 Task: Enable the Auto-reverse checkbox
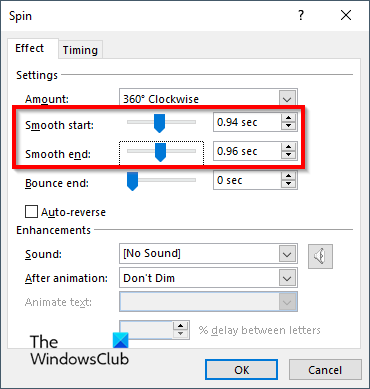31,212
